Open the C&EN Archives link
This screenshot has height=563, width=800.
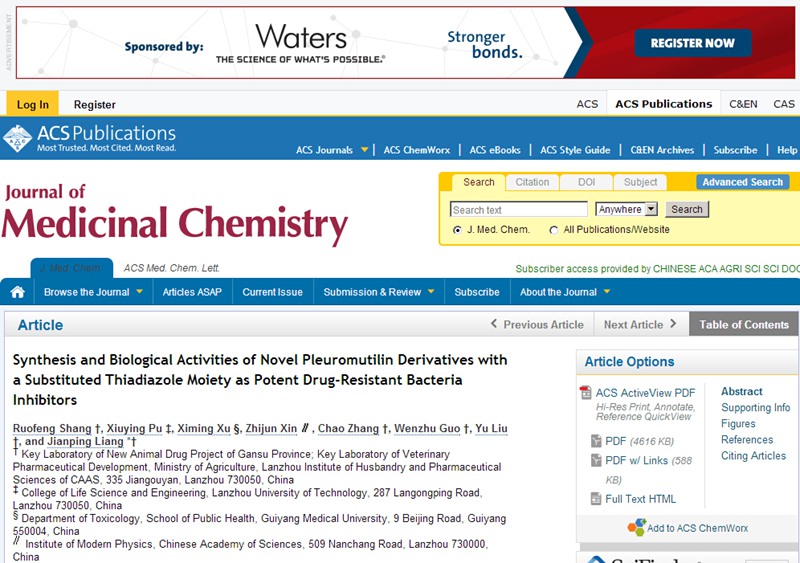point(662,150)
